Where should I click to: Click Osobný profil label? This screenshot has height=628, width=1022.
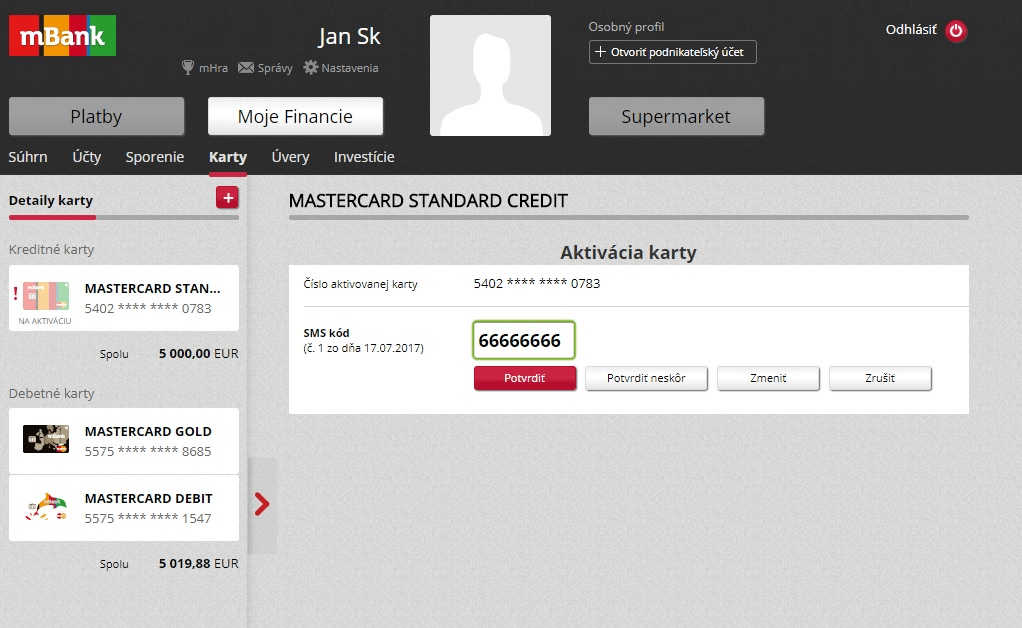pyautogui.click(x=626, y=27)
